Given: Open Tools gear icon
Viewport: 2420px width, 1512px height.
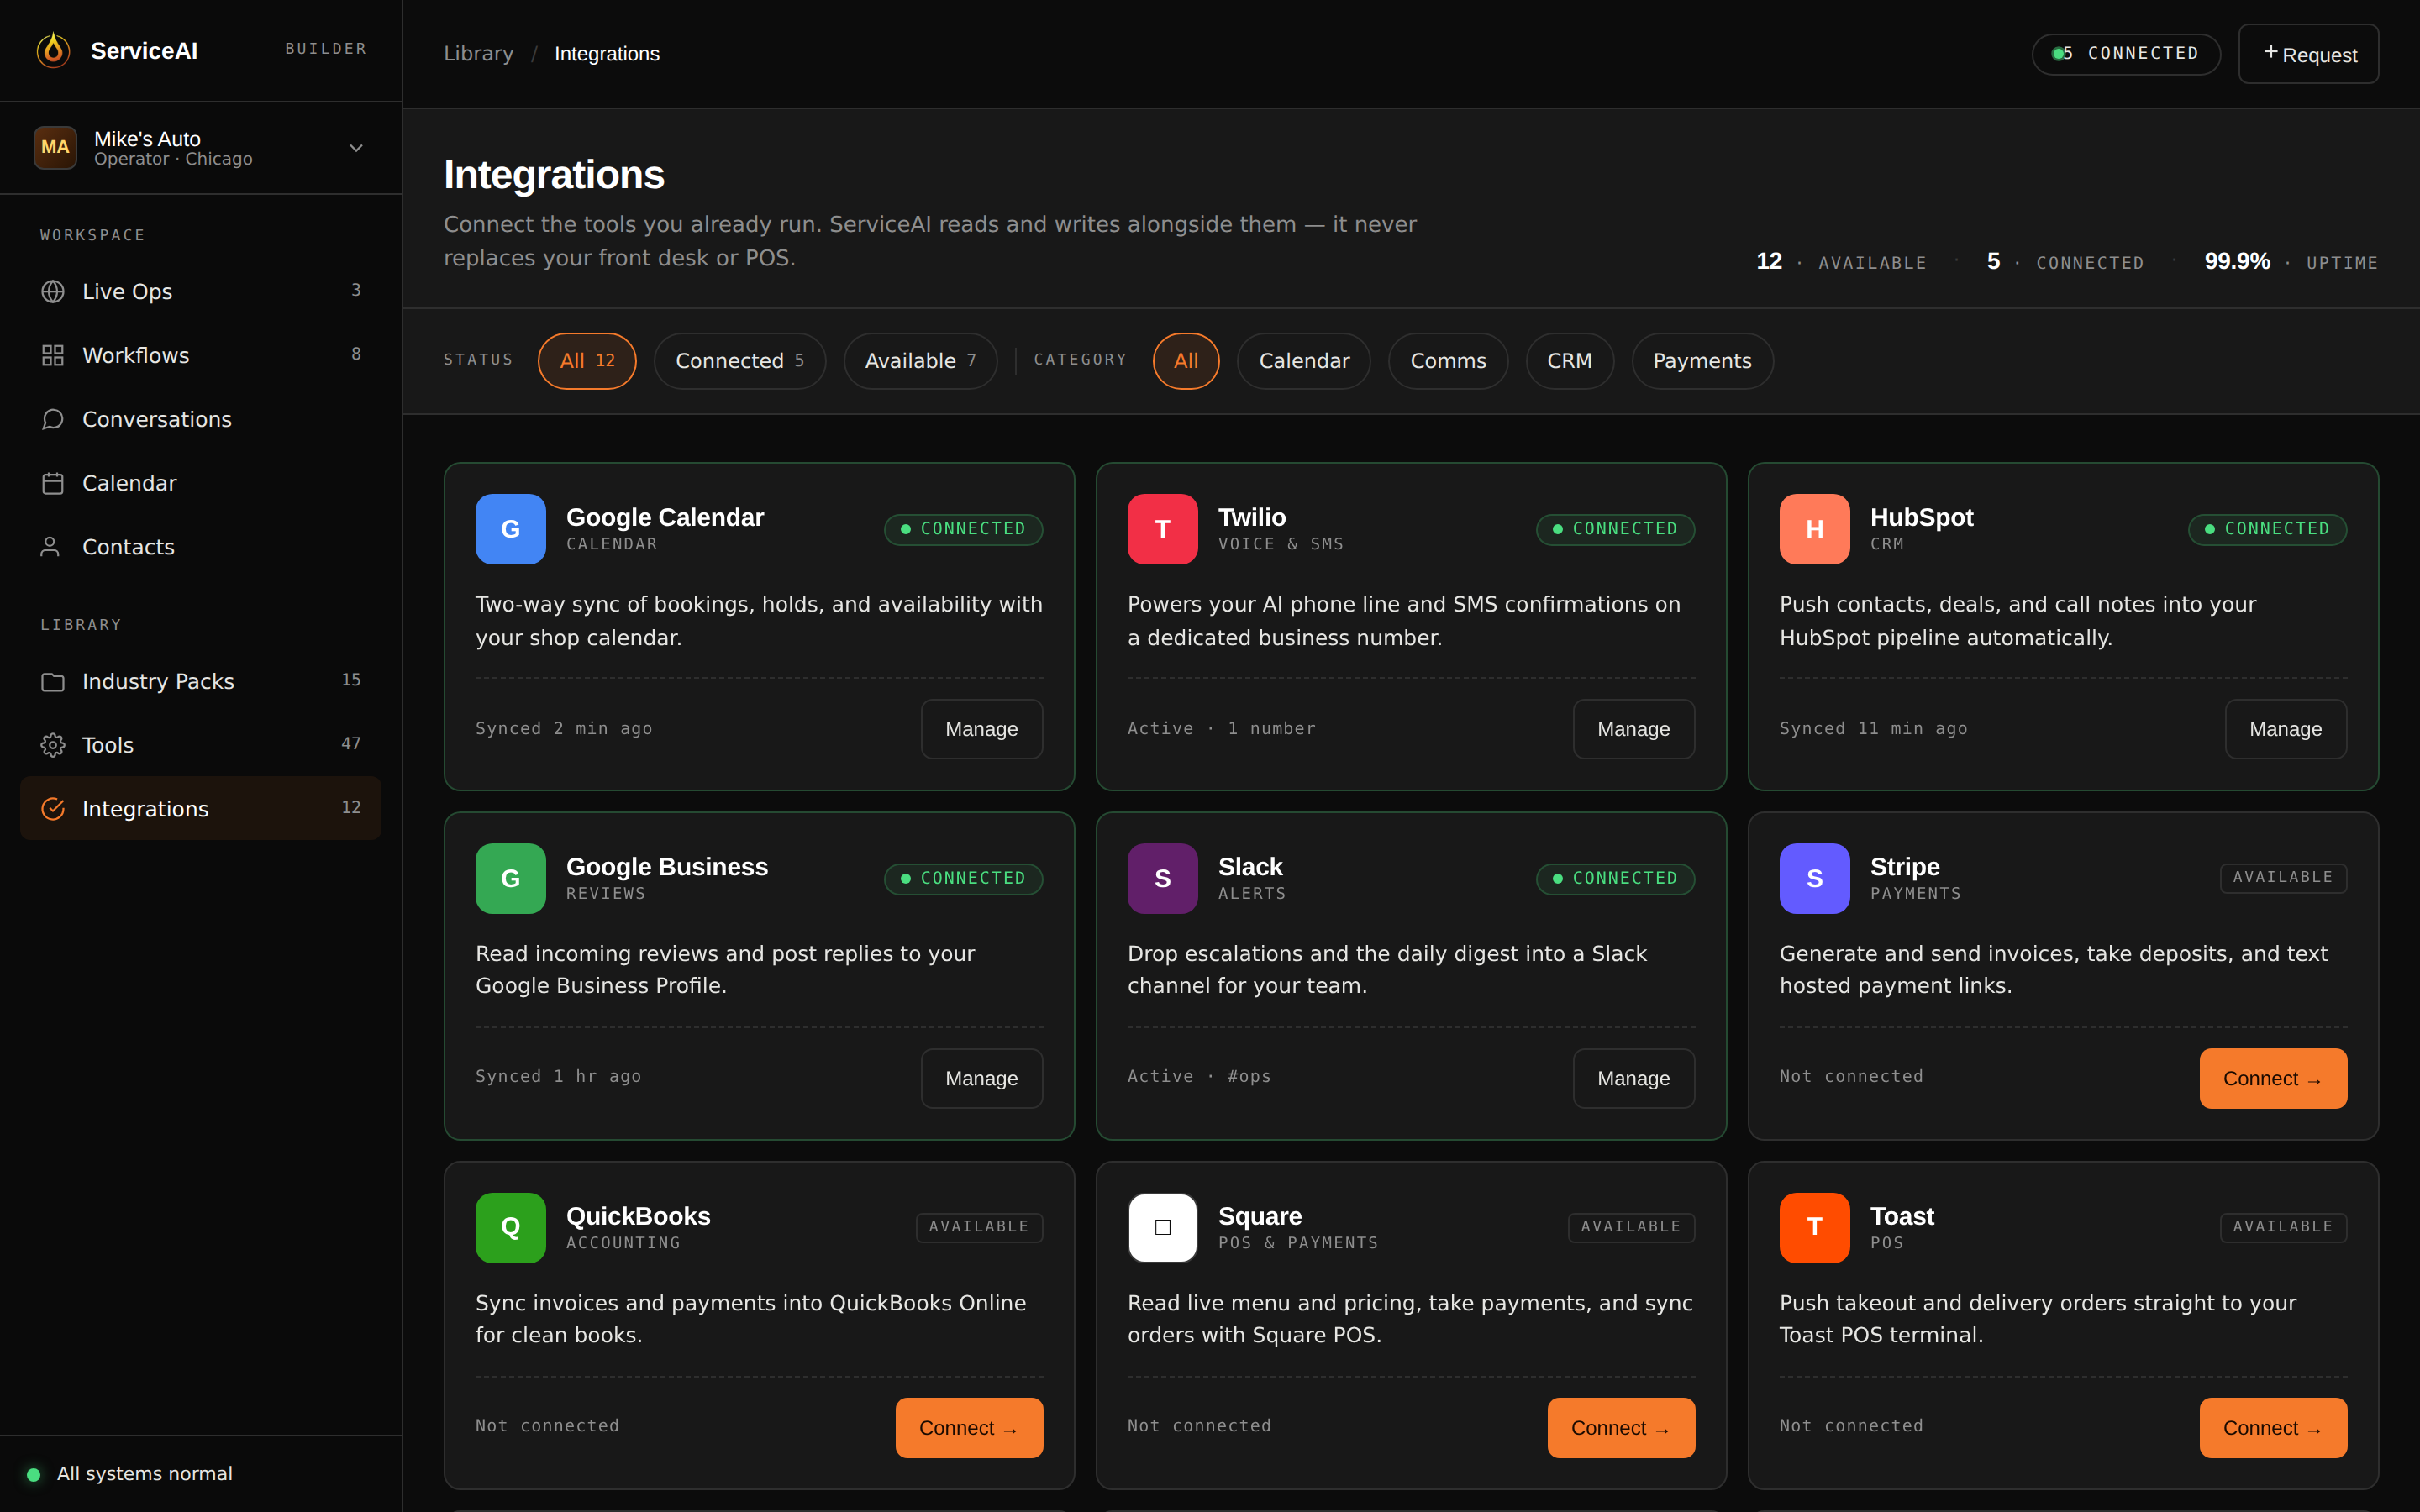Looking at the screenshot, I should pyautogui.click(x=53, y=745).
